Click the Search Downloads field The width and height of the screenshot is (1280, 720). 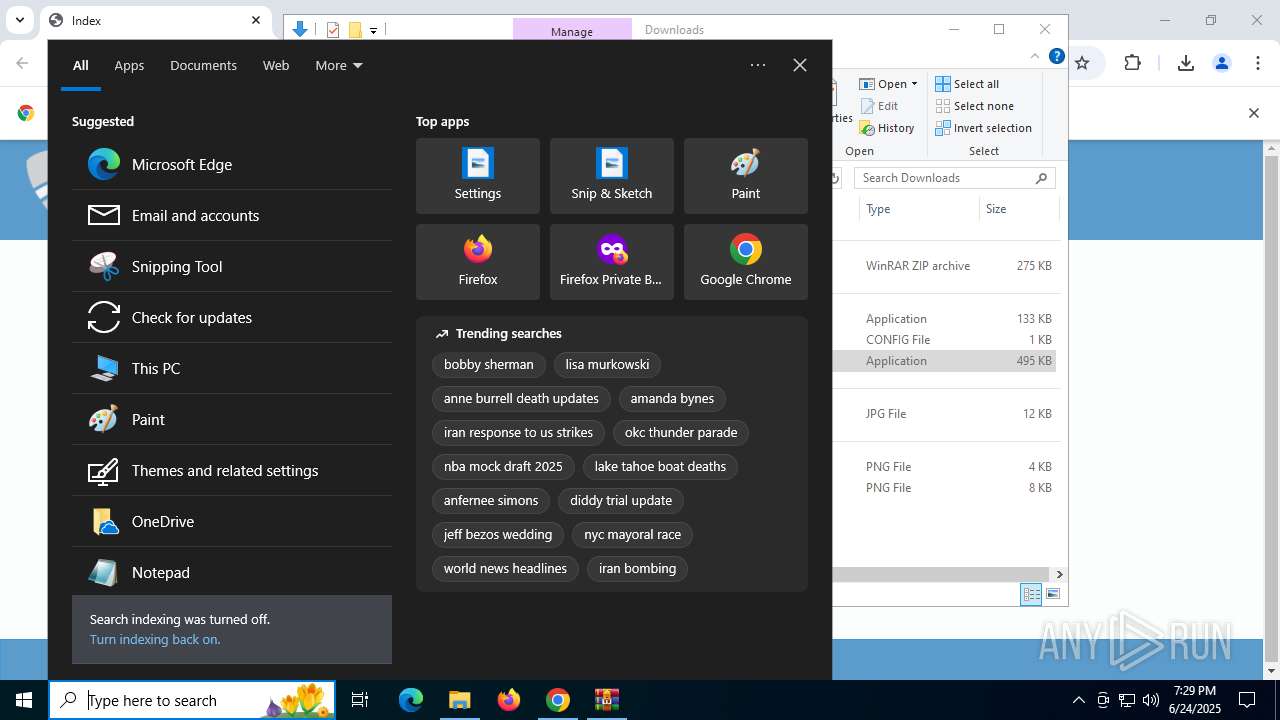tap(955, 178)
